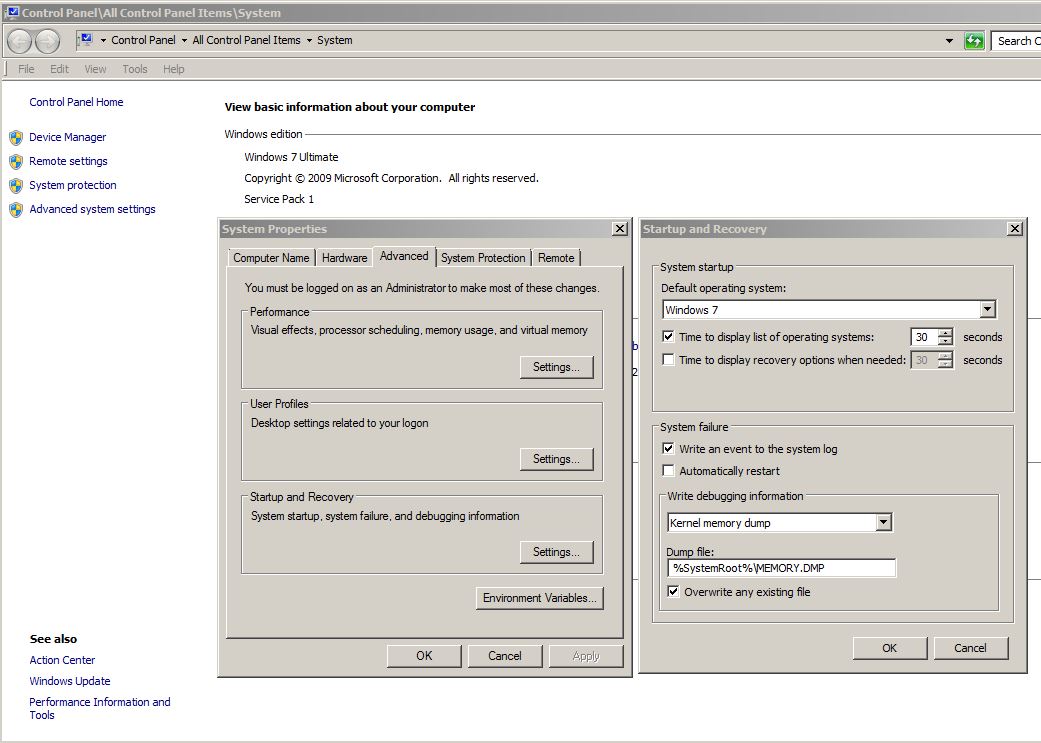The width and height of the screenshot is (1041, 743).
Task: Click the Apply button in System Properties
Action: coord(586,656)
